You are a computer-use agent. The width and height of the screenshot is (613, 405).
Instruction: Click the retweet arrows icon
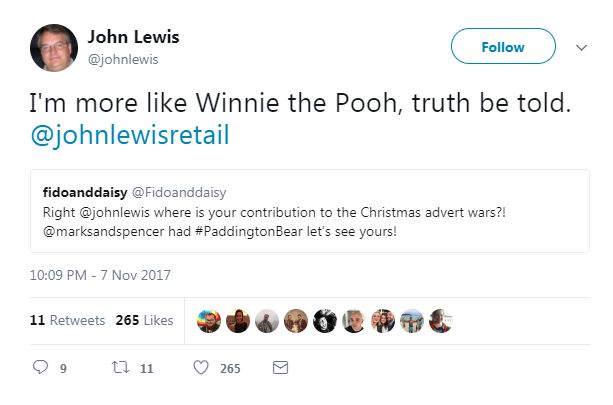coord(120,367)
